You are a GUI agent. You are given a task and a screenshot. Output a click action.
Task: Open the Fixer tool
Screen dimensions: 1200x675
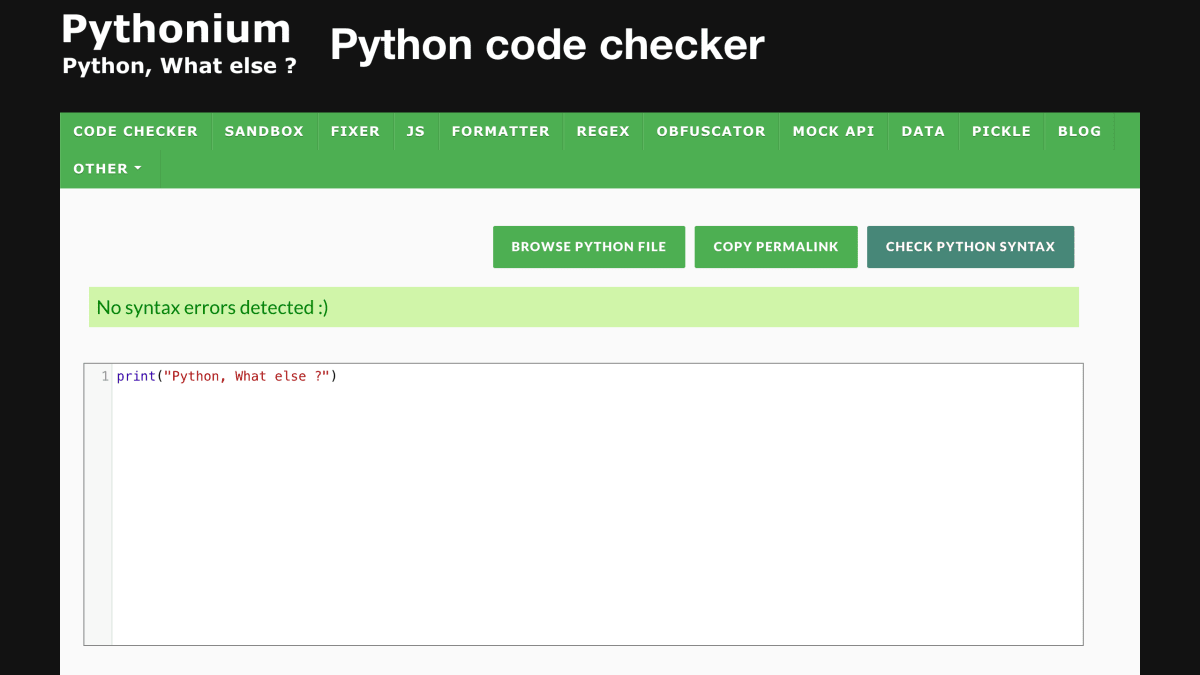355,131
